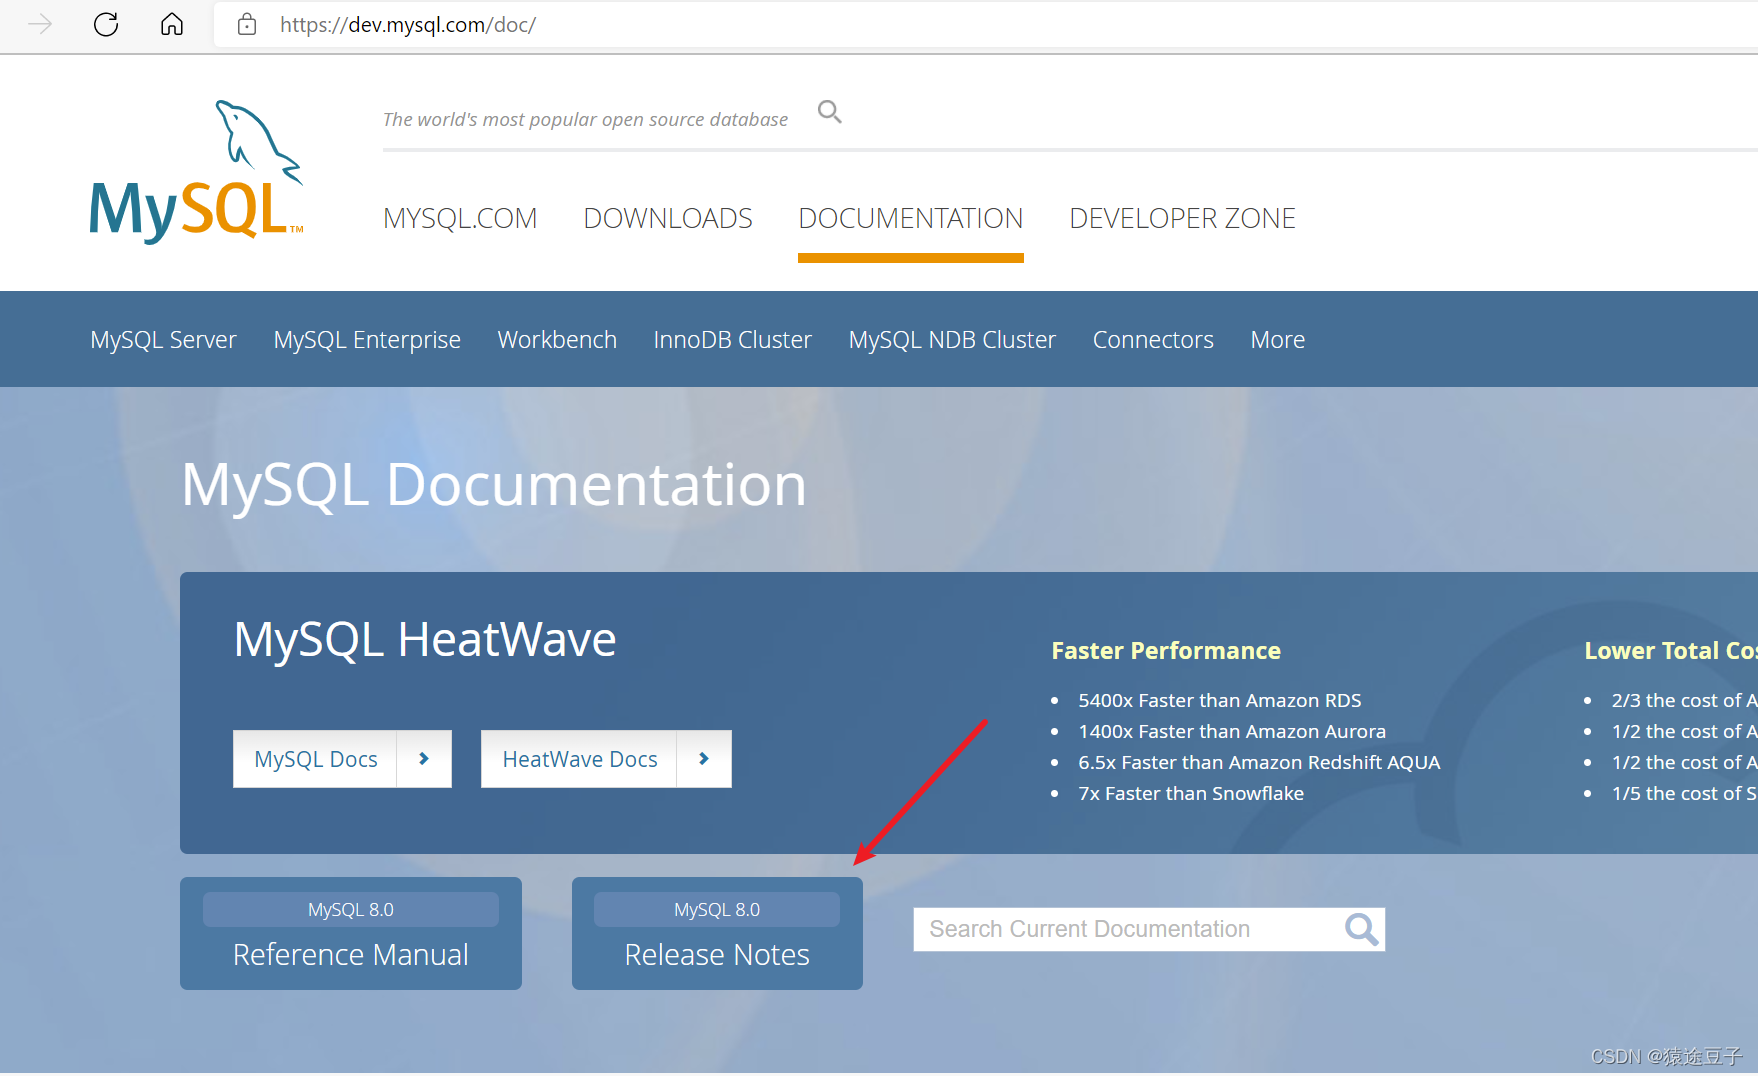Click the 'Faster Performance' heading
Image resolution: width=1758 pixels, height=1076 pixels.
pos(1166,651)
